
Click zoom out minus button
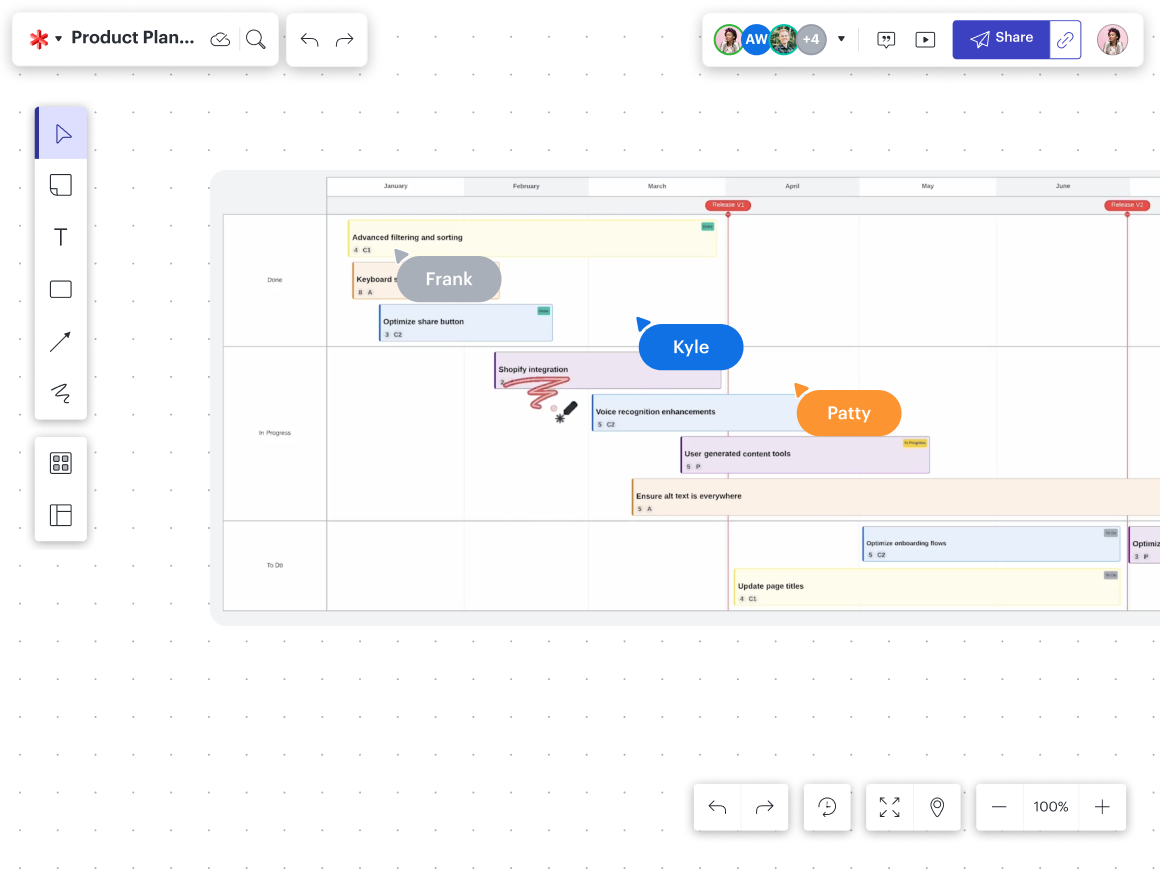click(999, 807)
